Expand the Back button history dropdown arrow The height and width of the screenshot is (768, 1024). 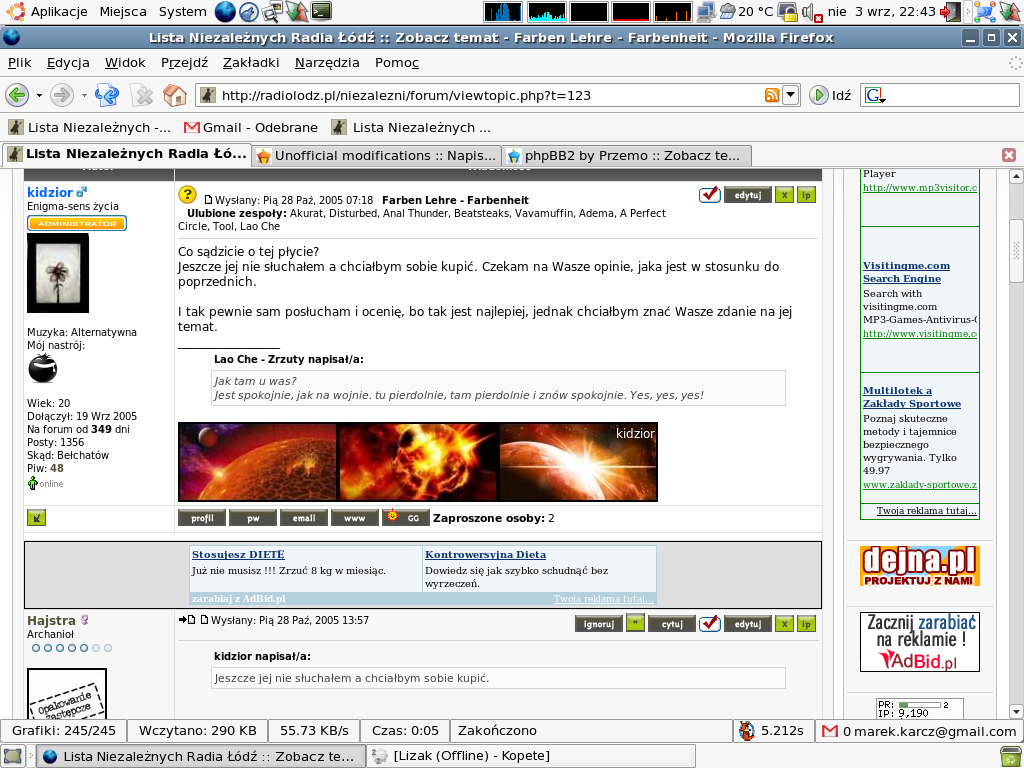click(40, 96)
